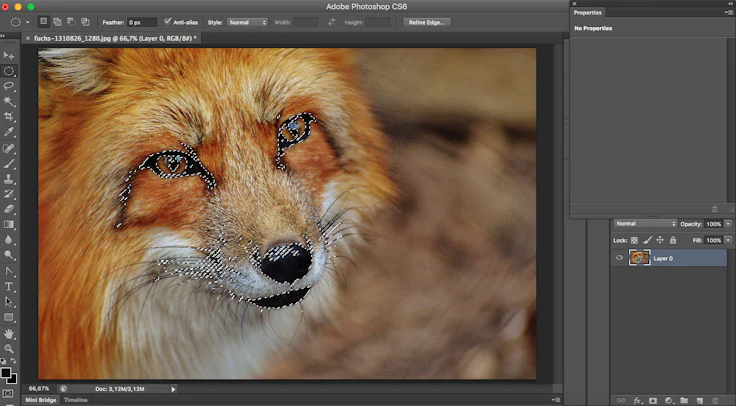Add a layer style (fx)

637,400
